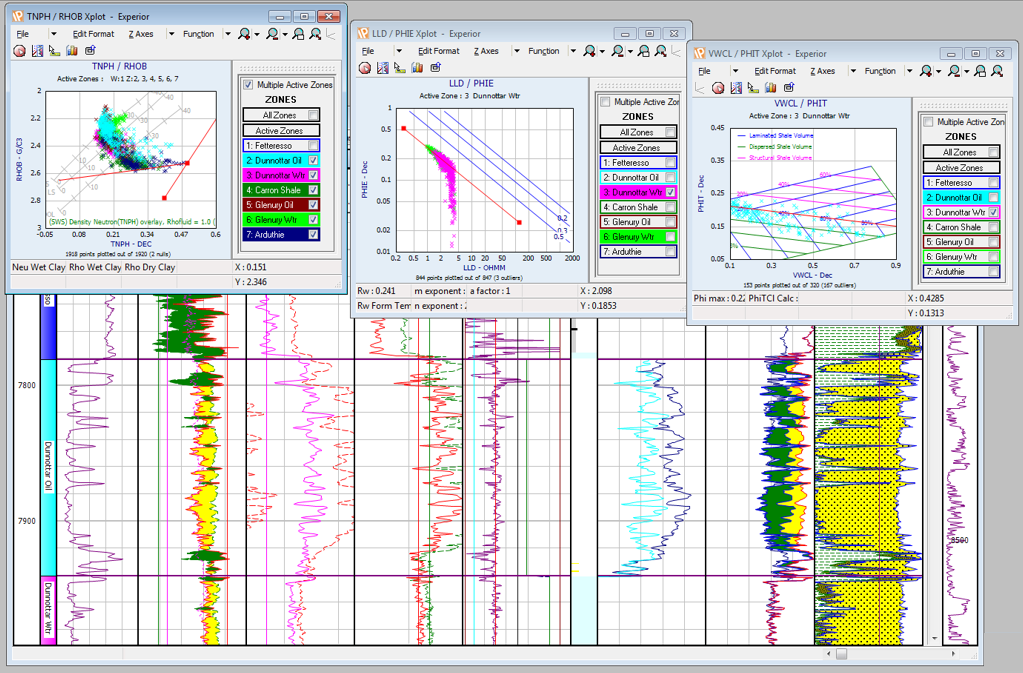Expand Function dropdown arrow in VWCL/PHIT Xplot
The height and width of the screenshot is (673, 1023).
click(909, 71)
